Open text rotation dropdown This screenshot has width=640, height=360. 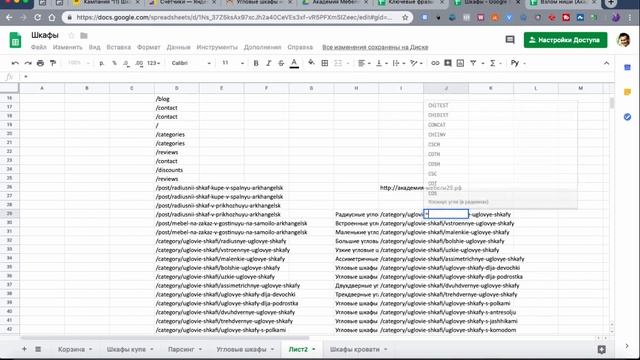point(416,63)
